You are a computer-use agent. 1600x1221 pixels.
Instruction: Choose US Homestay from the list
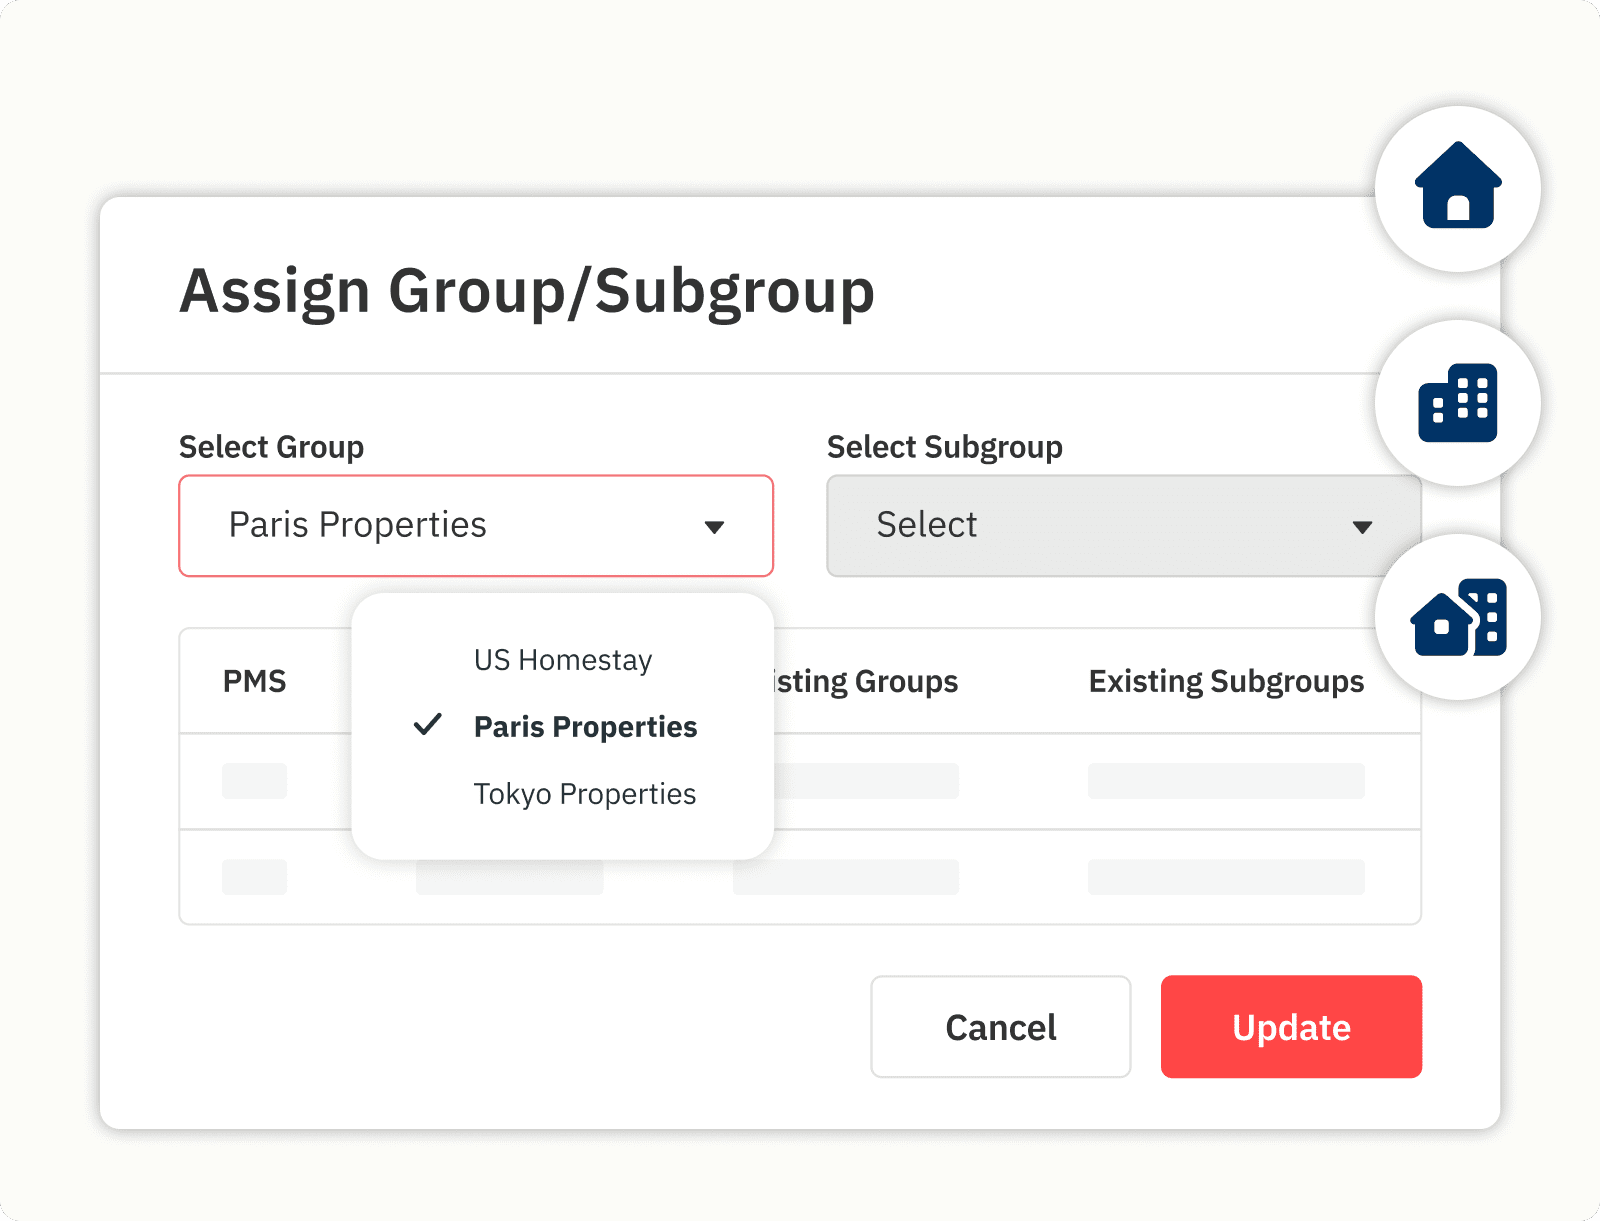(x=562, y=660)
